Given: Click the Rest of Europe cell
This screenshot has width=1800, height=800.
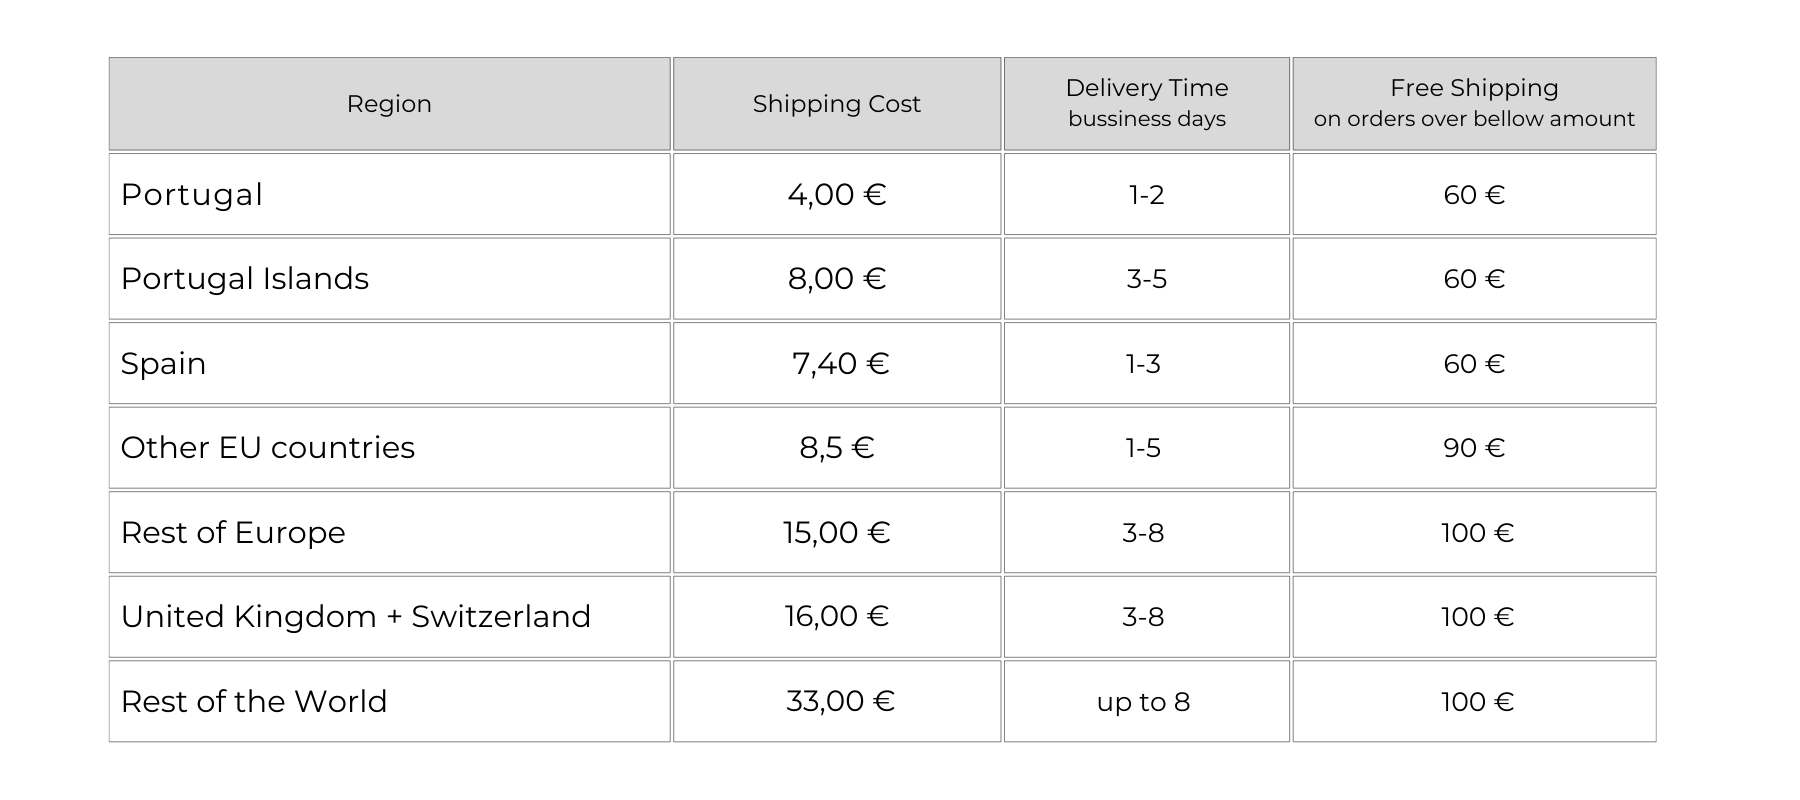Looking at the screenshot, I should 233,532.
